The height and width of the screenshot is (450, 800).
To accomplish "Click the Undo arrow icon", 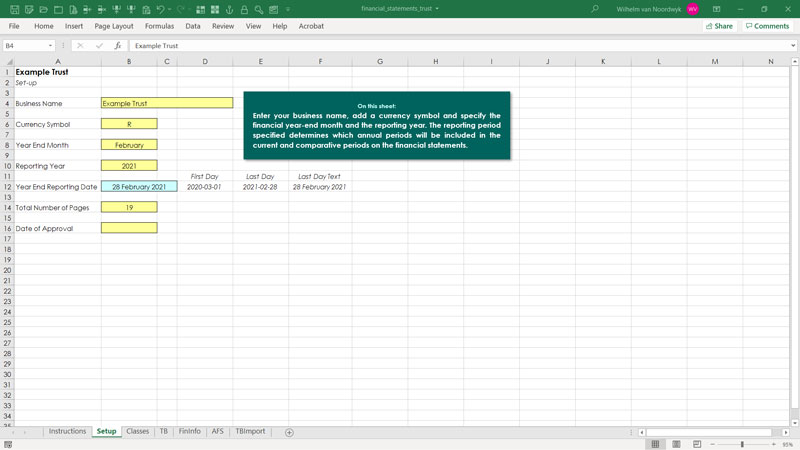I will (160, 10).
